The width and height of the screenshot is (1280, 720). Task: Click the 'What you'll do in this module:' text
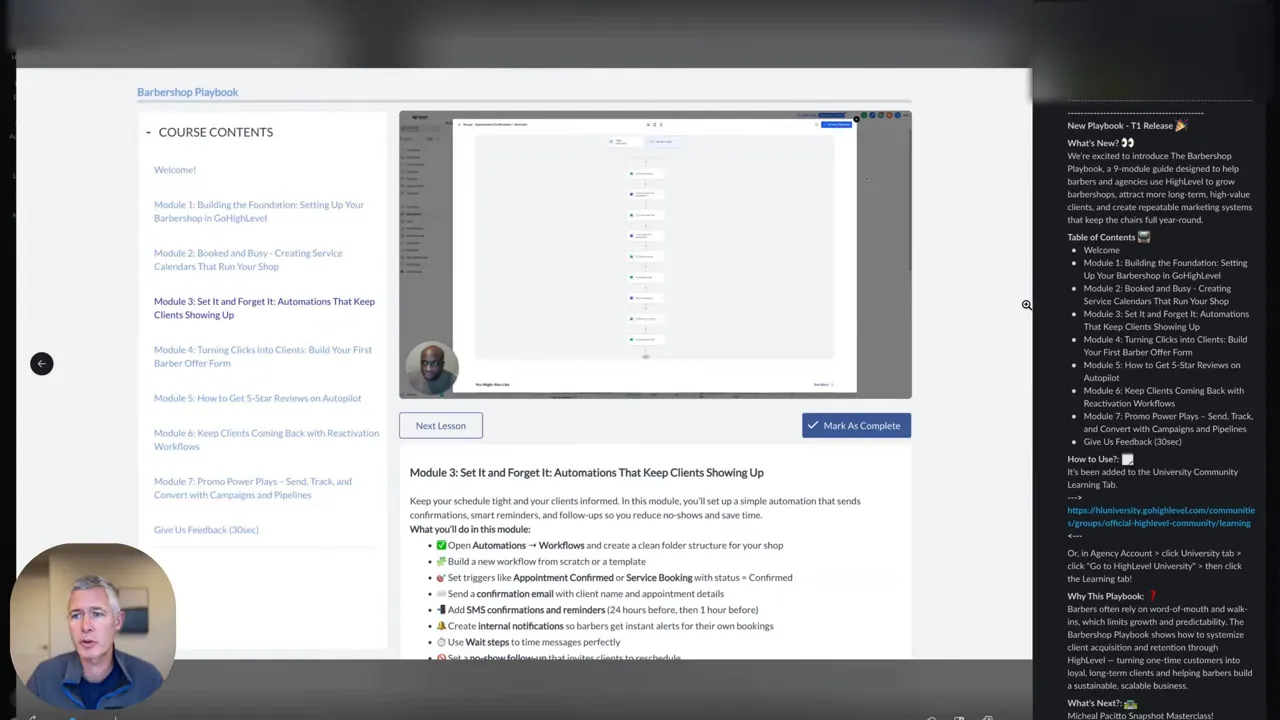(470, 530)
